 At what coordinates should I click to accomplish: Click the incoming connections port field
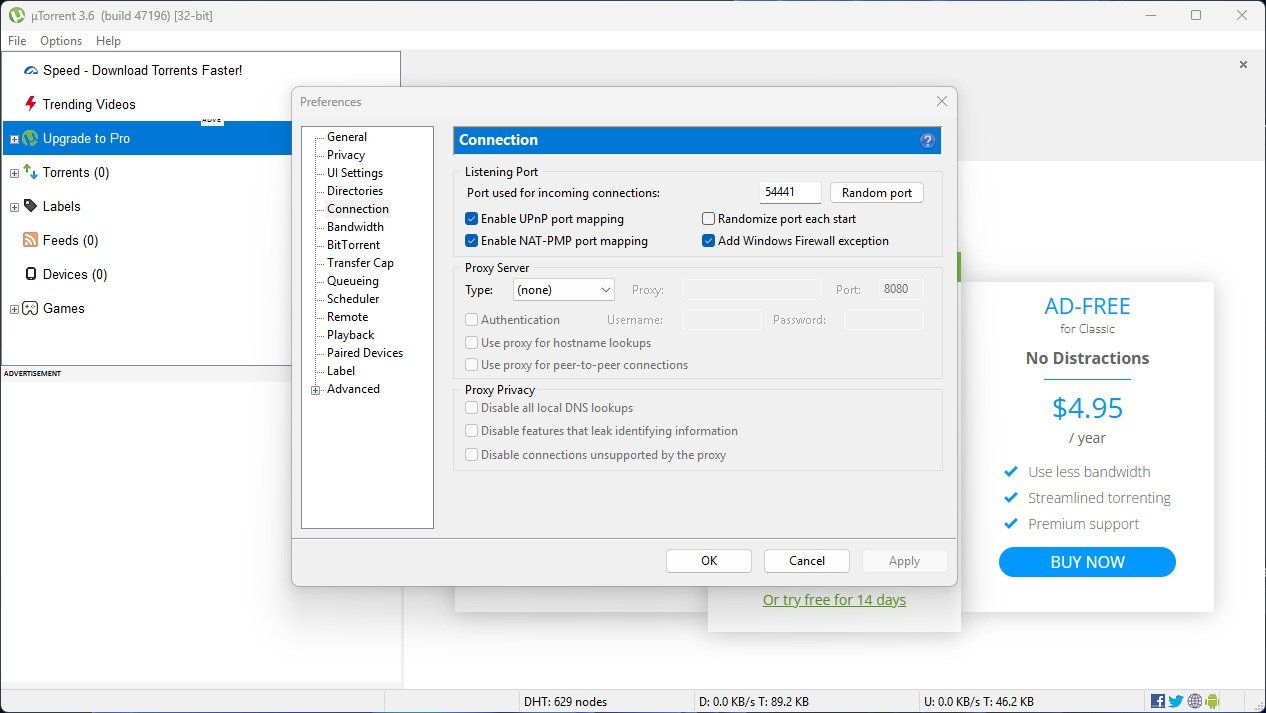coord(790,193)
